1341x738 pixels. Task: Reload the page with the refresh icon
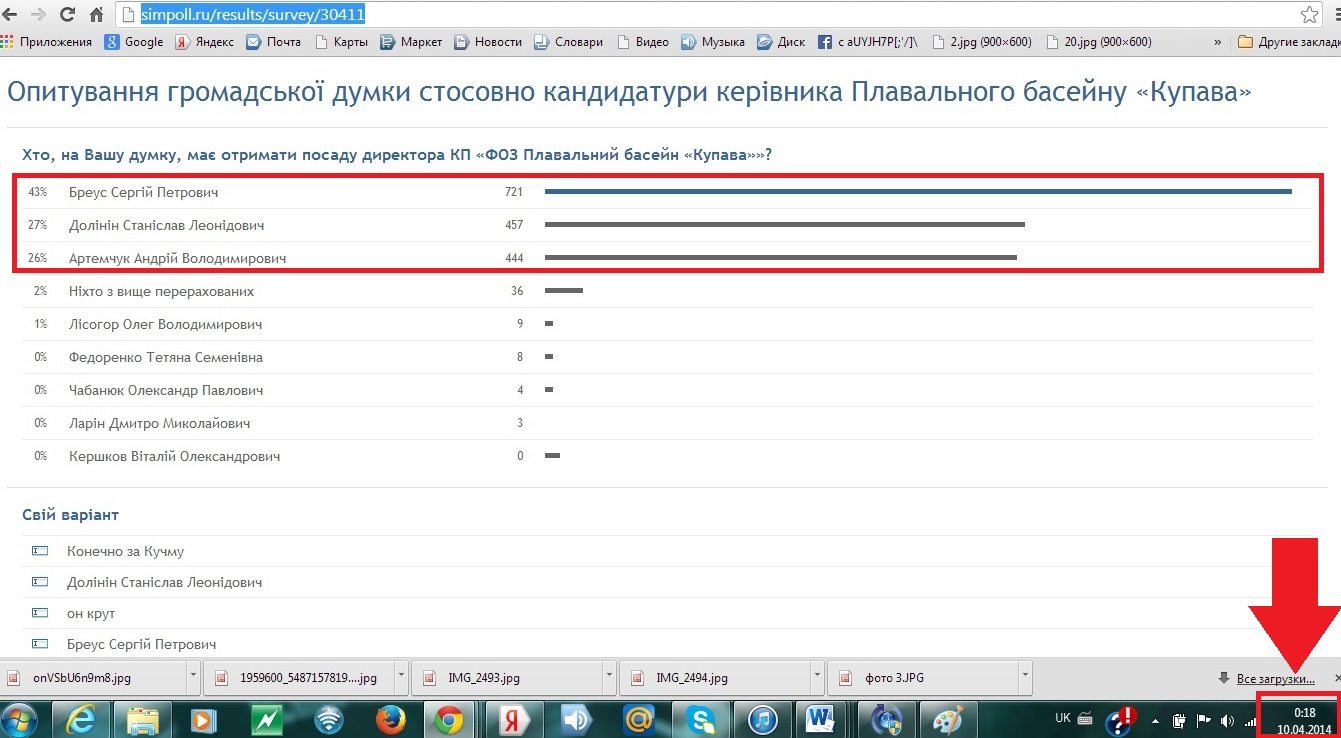point(68,14)
